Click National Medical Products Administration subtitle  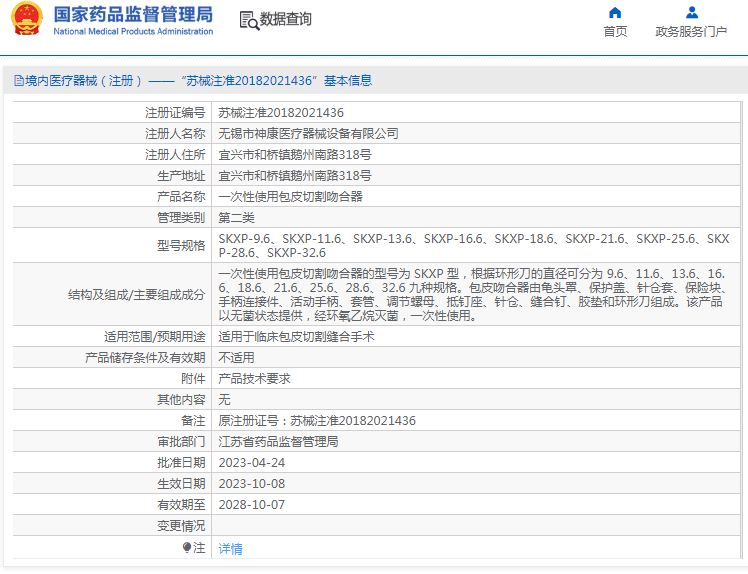tap(133, 31)
